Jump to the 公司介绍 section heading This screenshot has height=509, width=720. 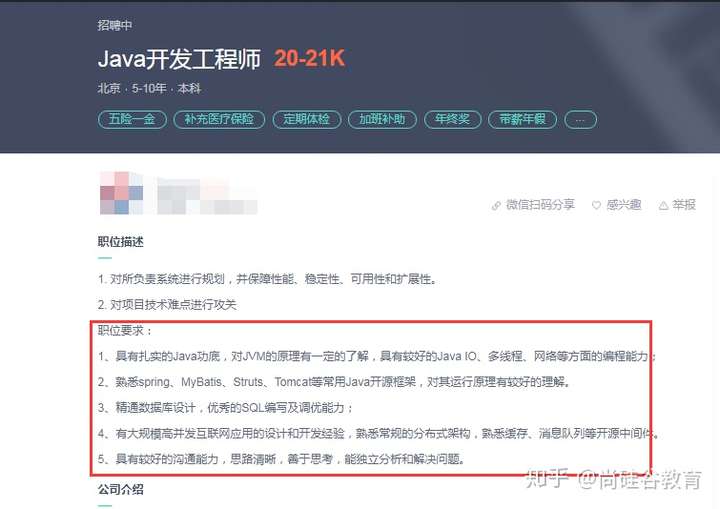pos(120,489)
